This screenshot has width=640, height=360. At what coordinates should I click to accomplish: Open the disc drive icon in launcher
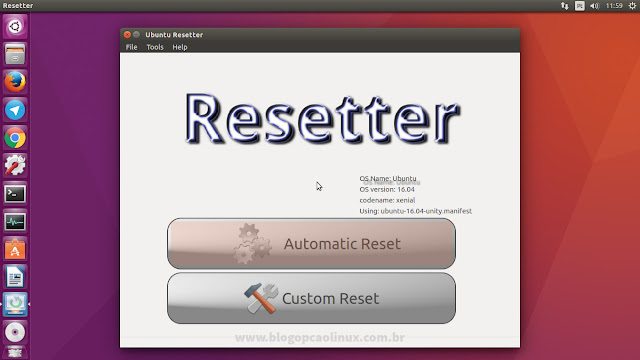click(x=15, y=332)
